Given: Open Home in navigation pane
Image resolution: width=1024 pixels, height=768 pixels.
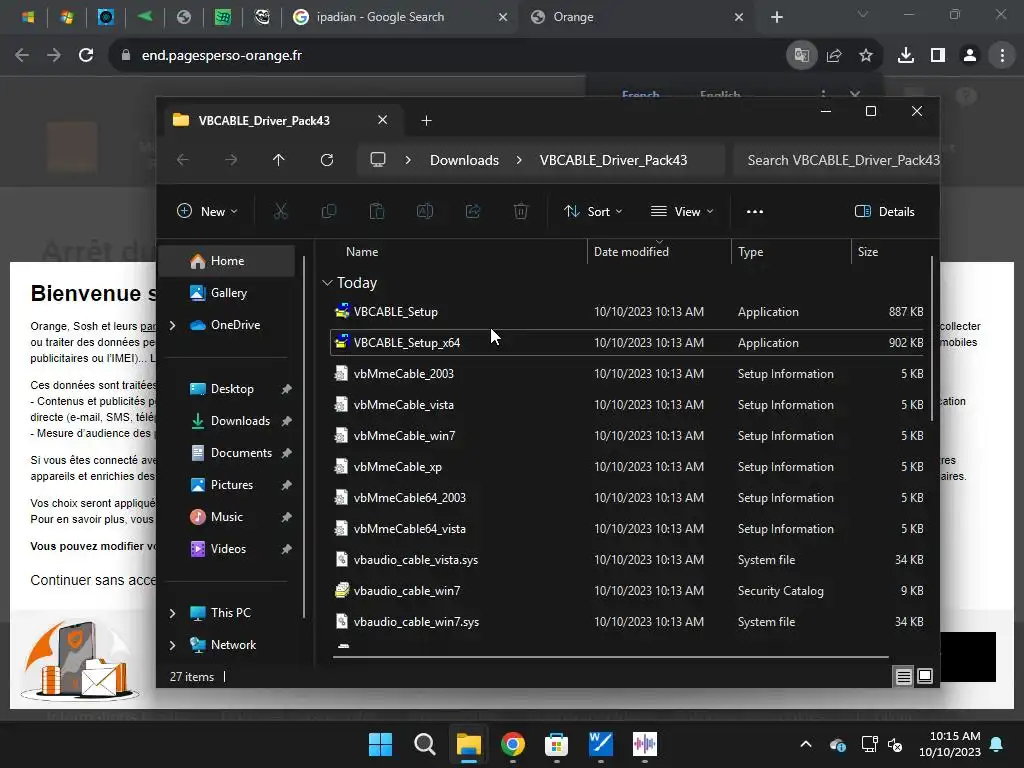Looking at the screenshot, I should click(227, 261).
